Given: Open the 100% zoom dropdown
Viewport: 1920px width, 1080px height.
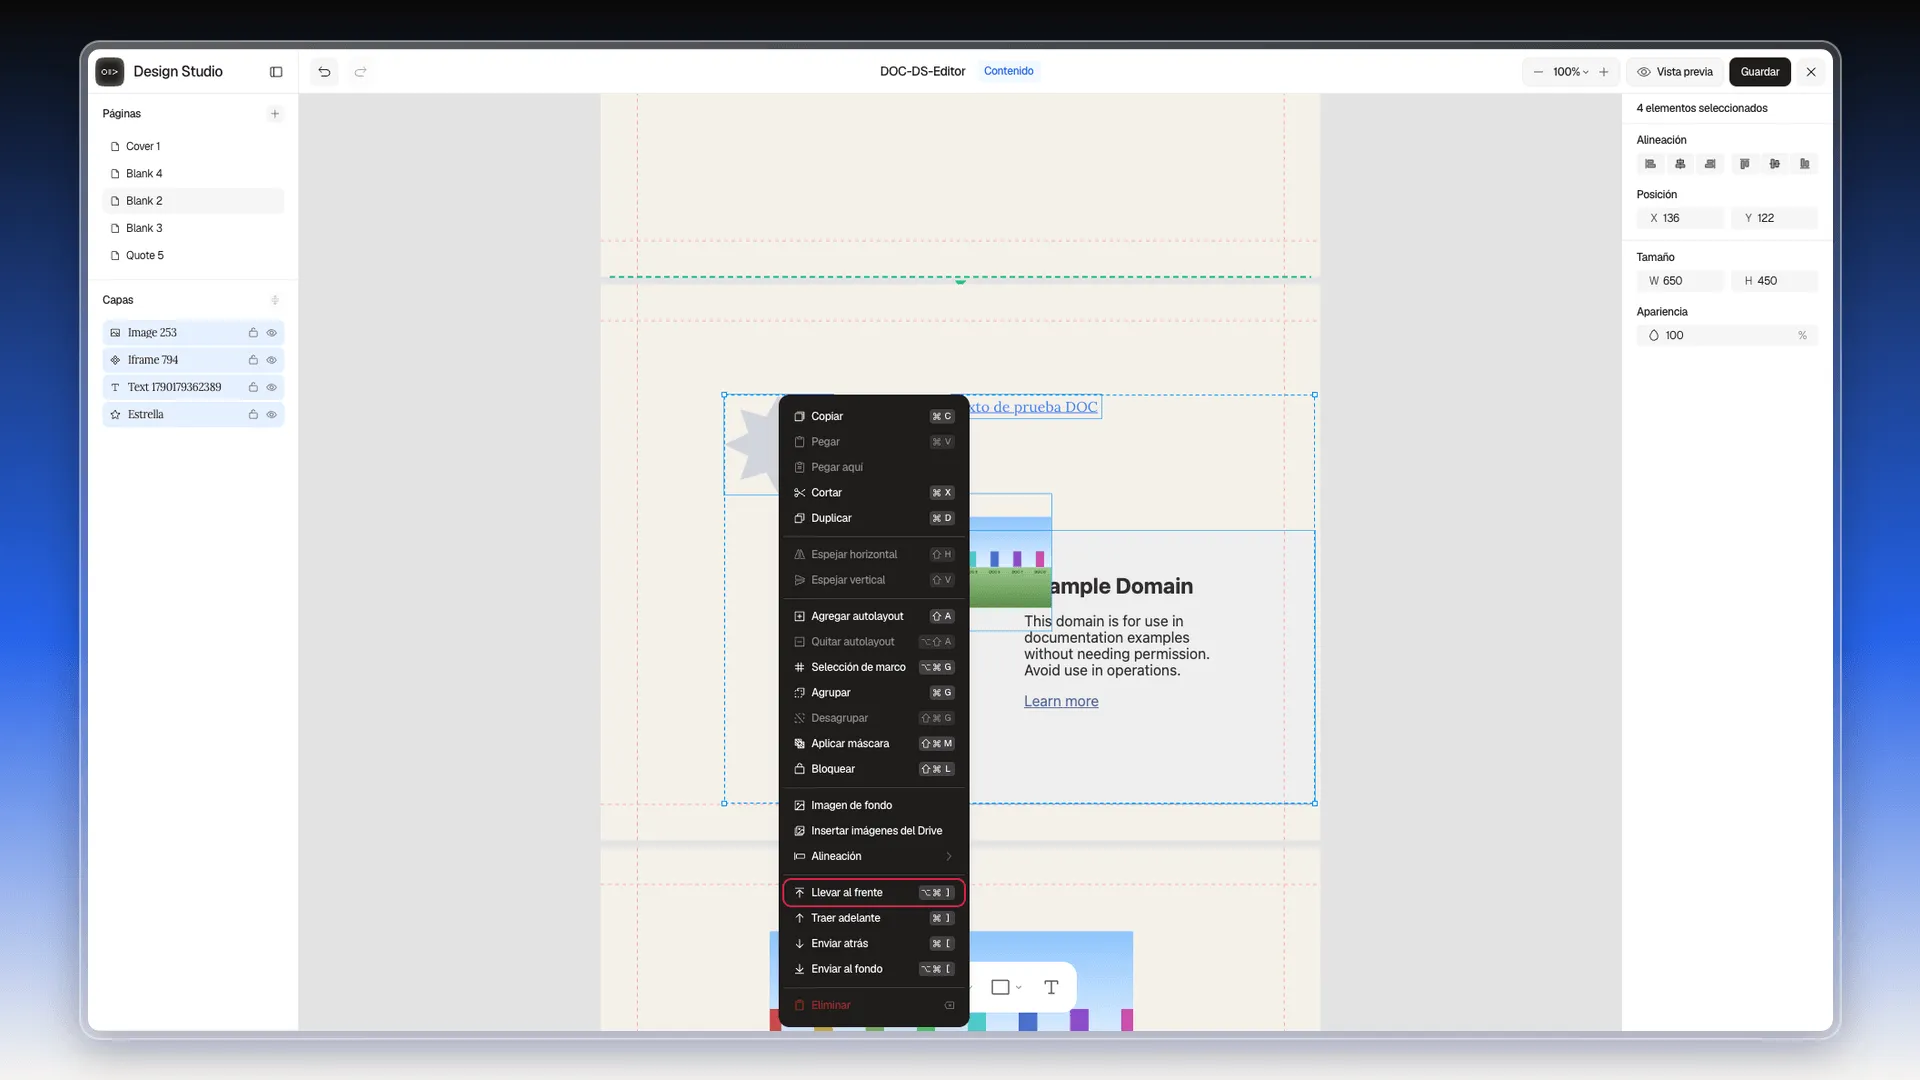Looking at the screenshot, I should [1571, 72].
